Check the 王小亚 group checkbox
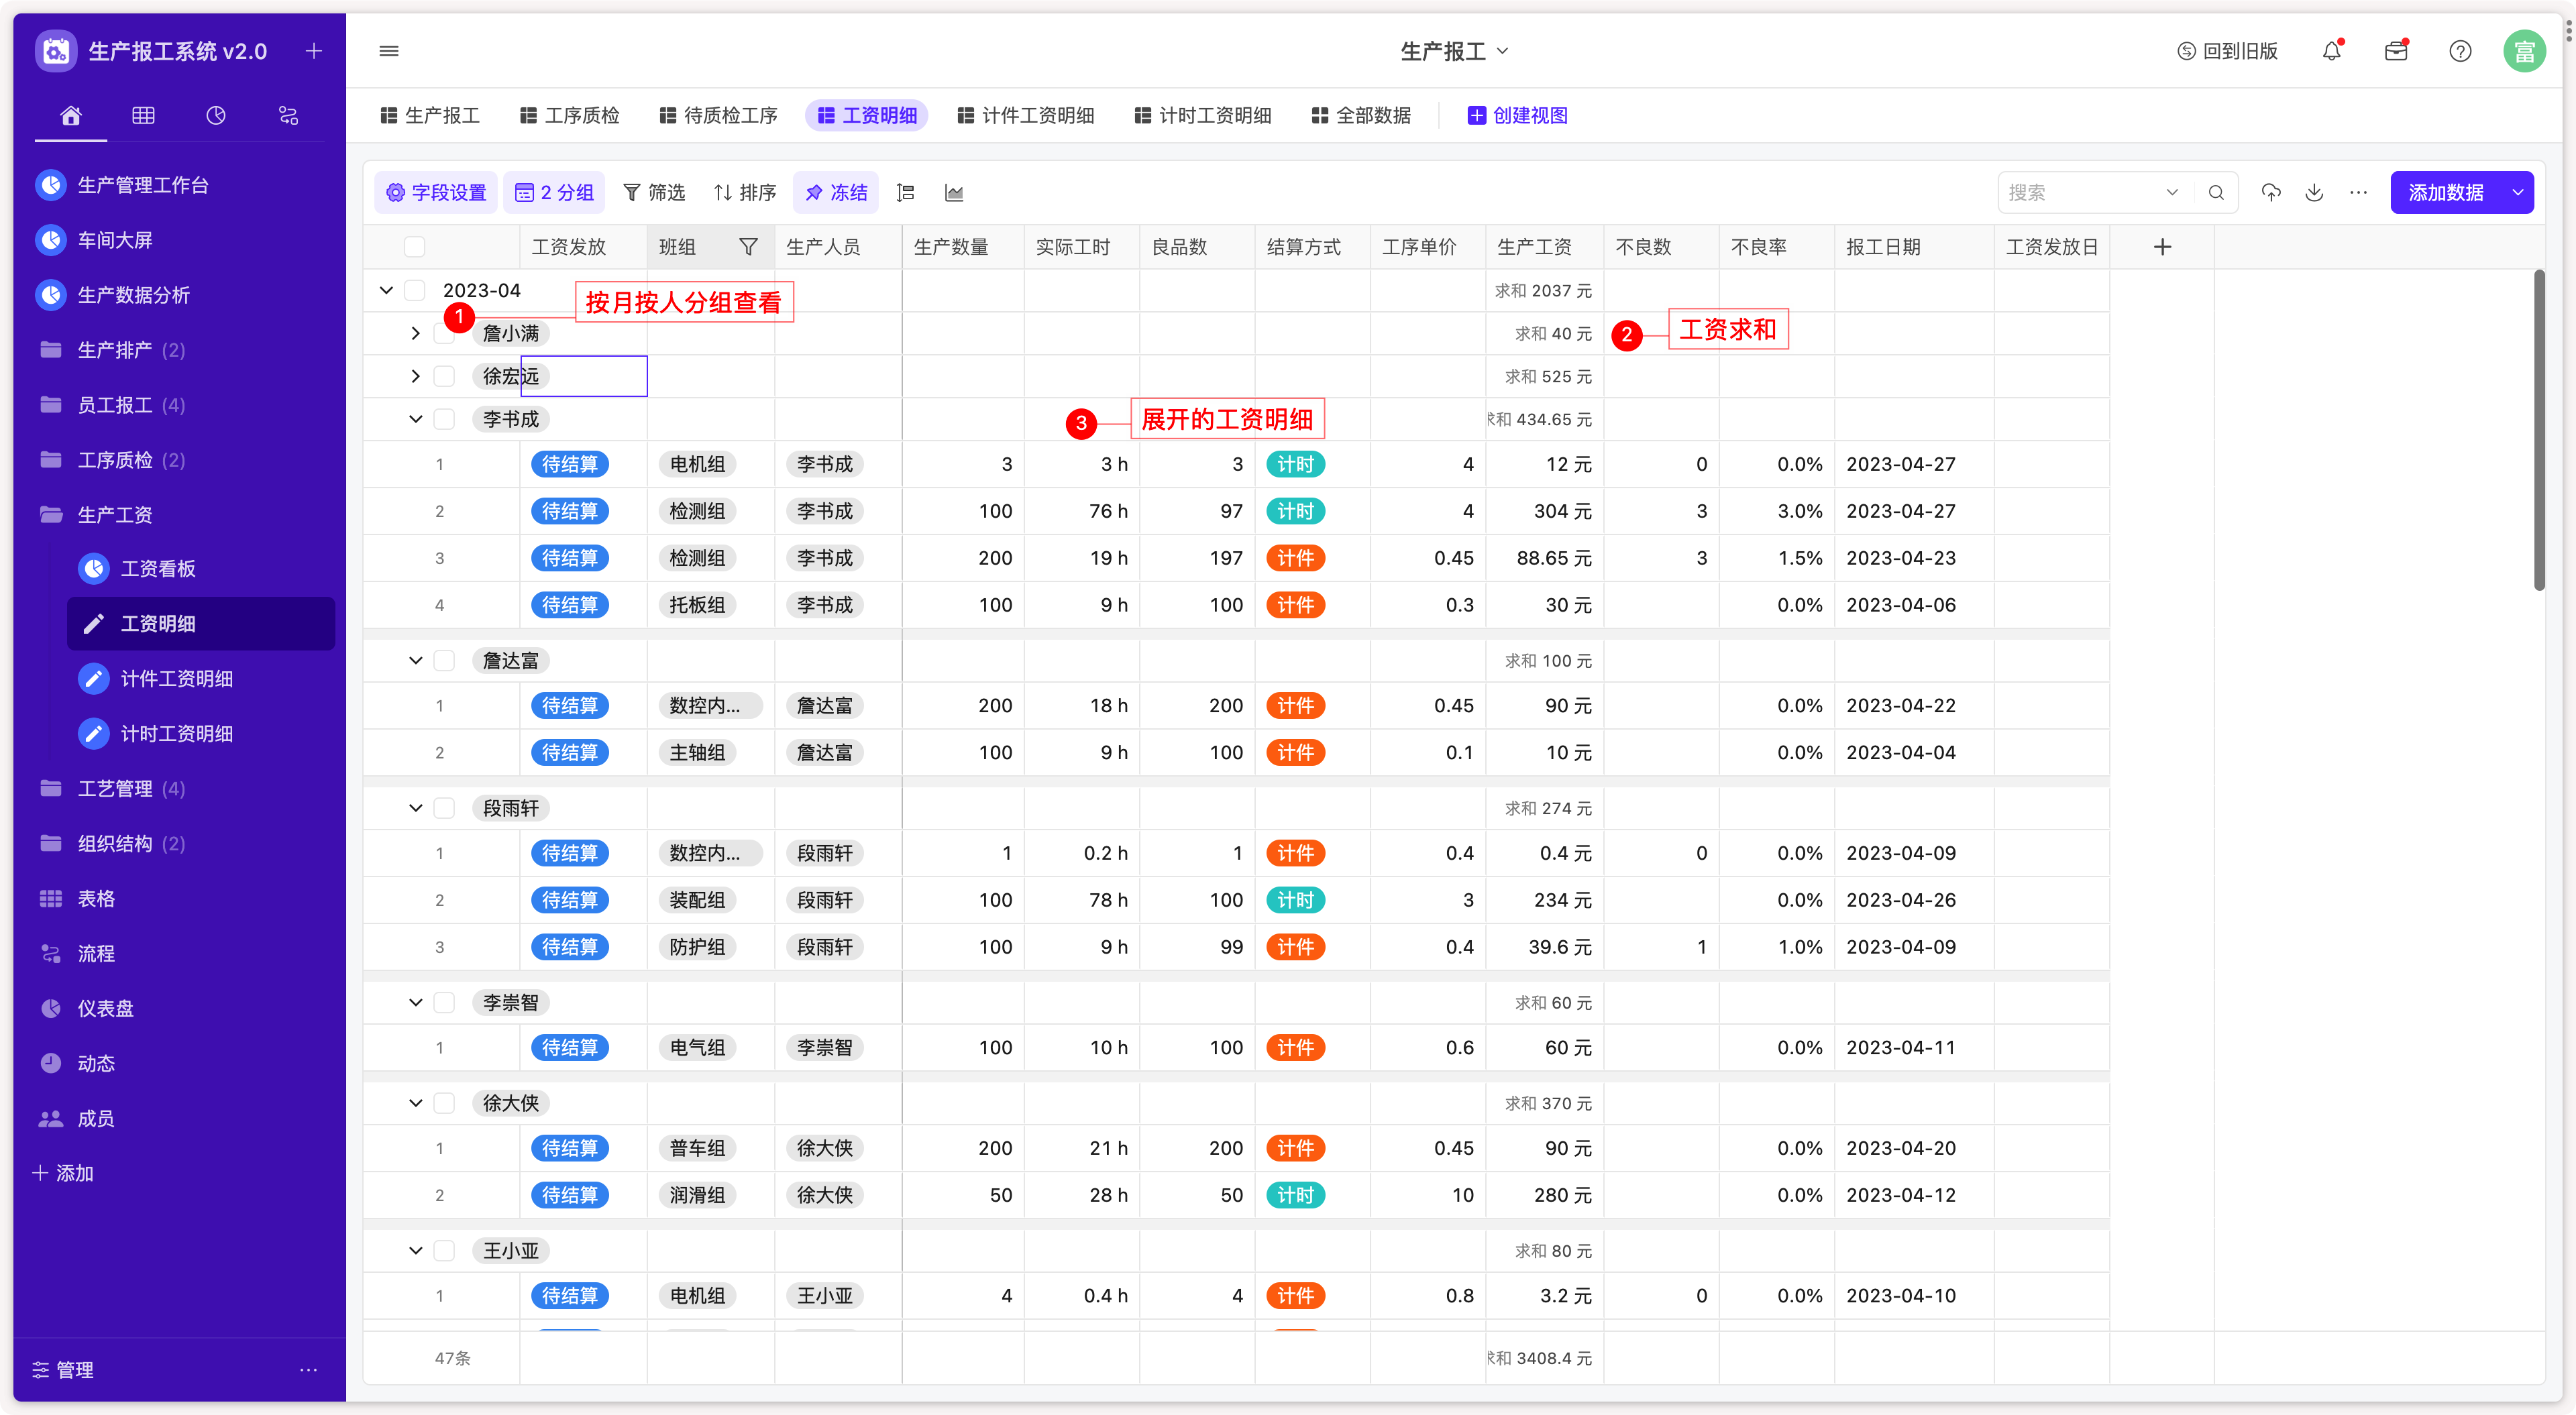Screen dimensions: 2576x1415 444,1251
